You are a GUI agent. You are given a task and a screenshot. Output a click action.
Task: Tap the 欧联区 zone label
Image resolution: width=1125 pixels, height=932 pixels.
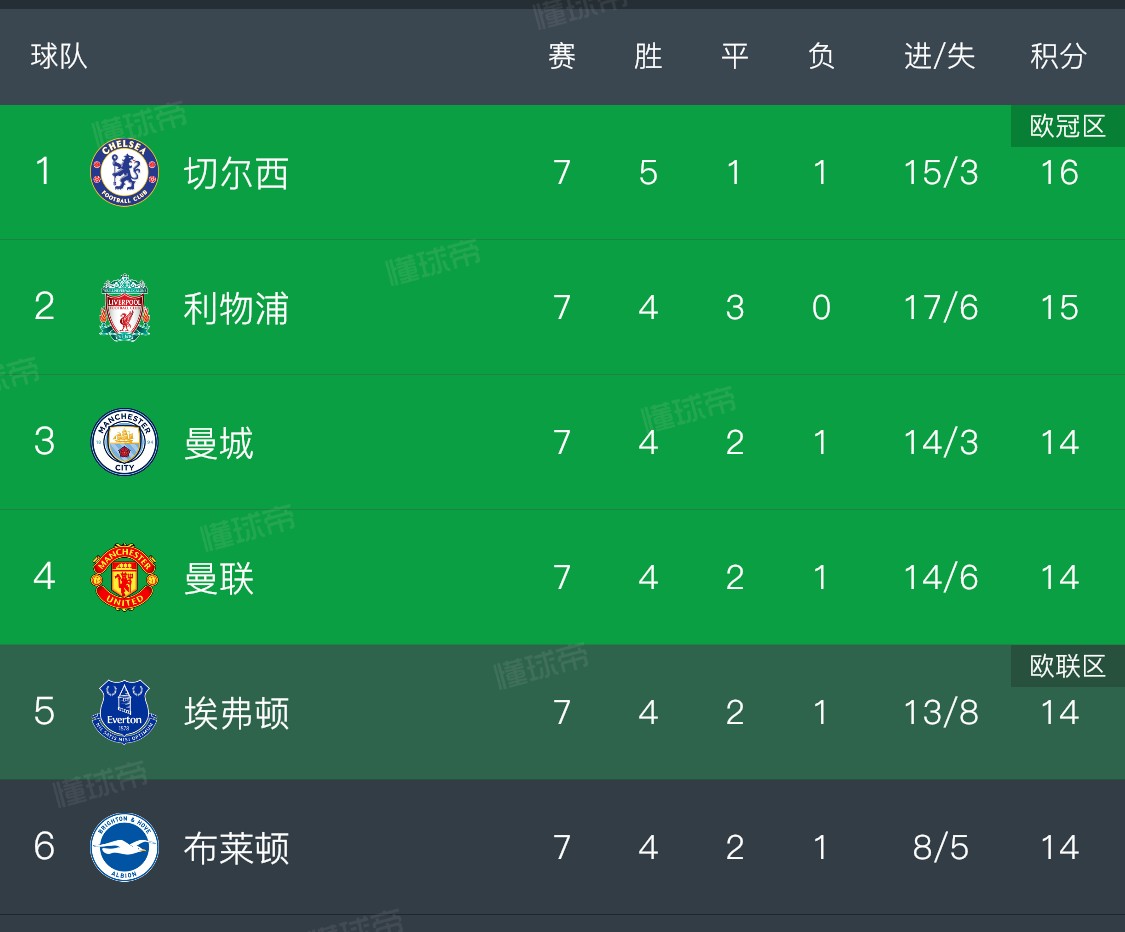pyautogui.click(x=1068, y=667)
